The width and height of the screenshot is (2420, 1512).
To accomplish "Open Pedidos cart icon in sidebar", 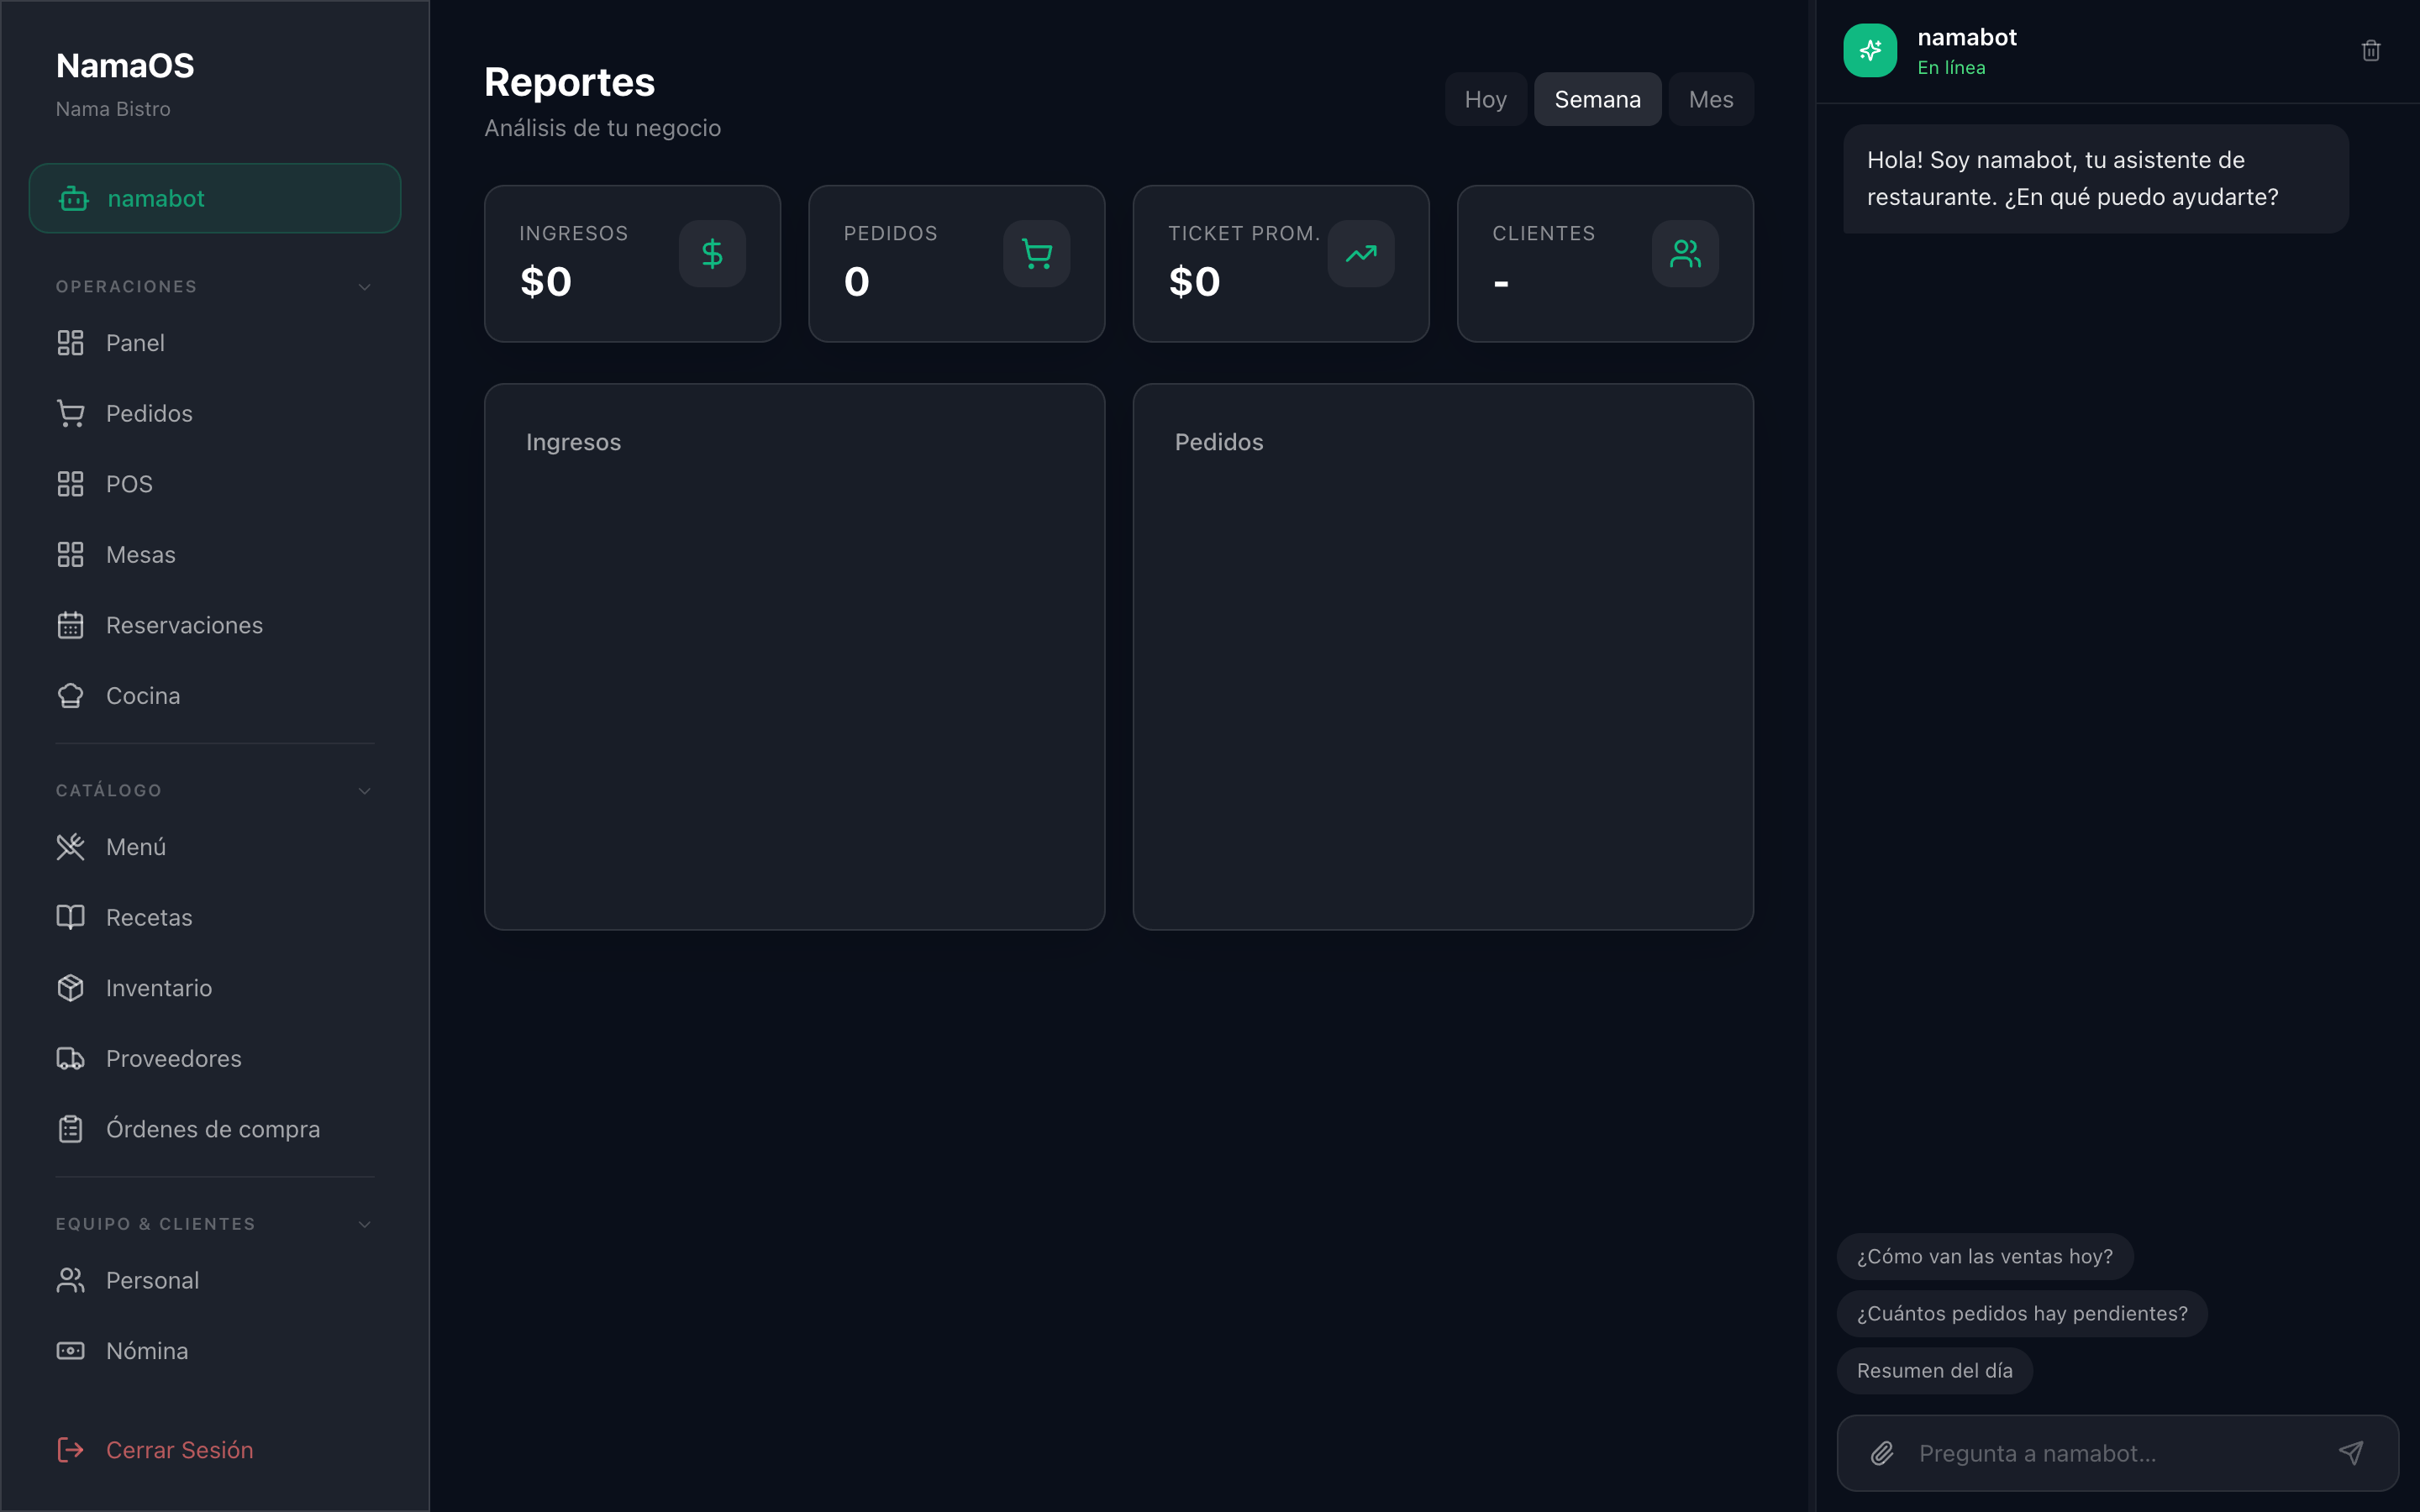I will (x=70, y=413).
